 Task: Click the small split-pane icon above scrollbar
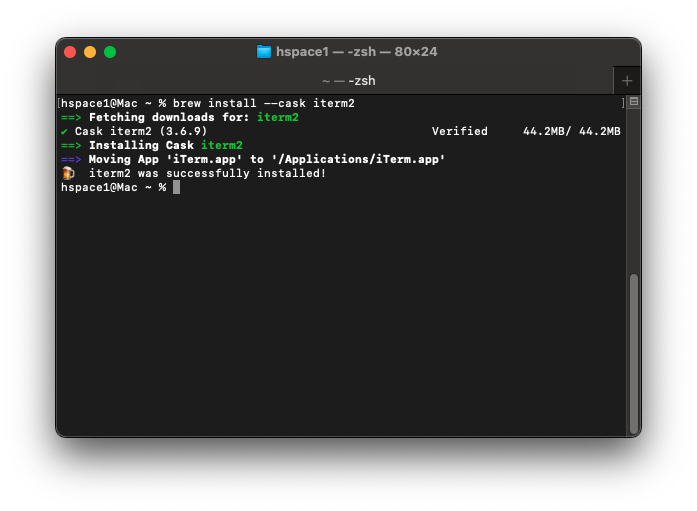tap(633, 102)
